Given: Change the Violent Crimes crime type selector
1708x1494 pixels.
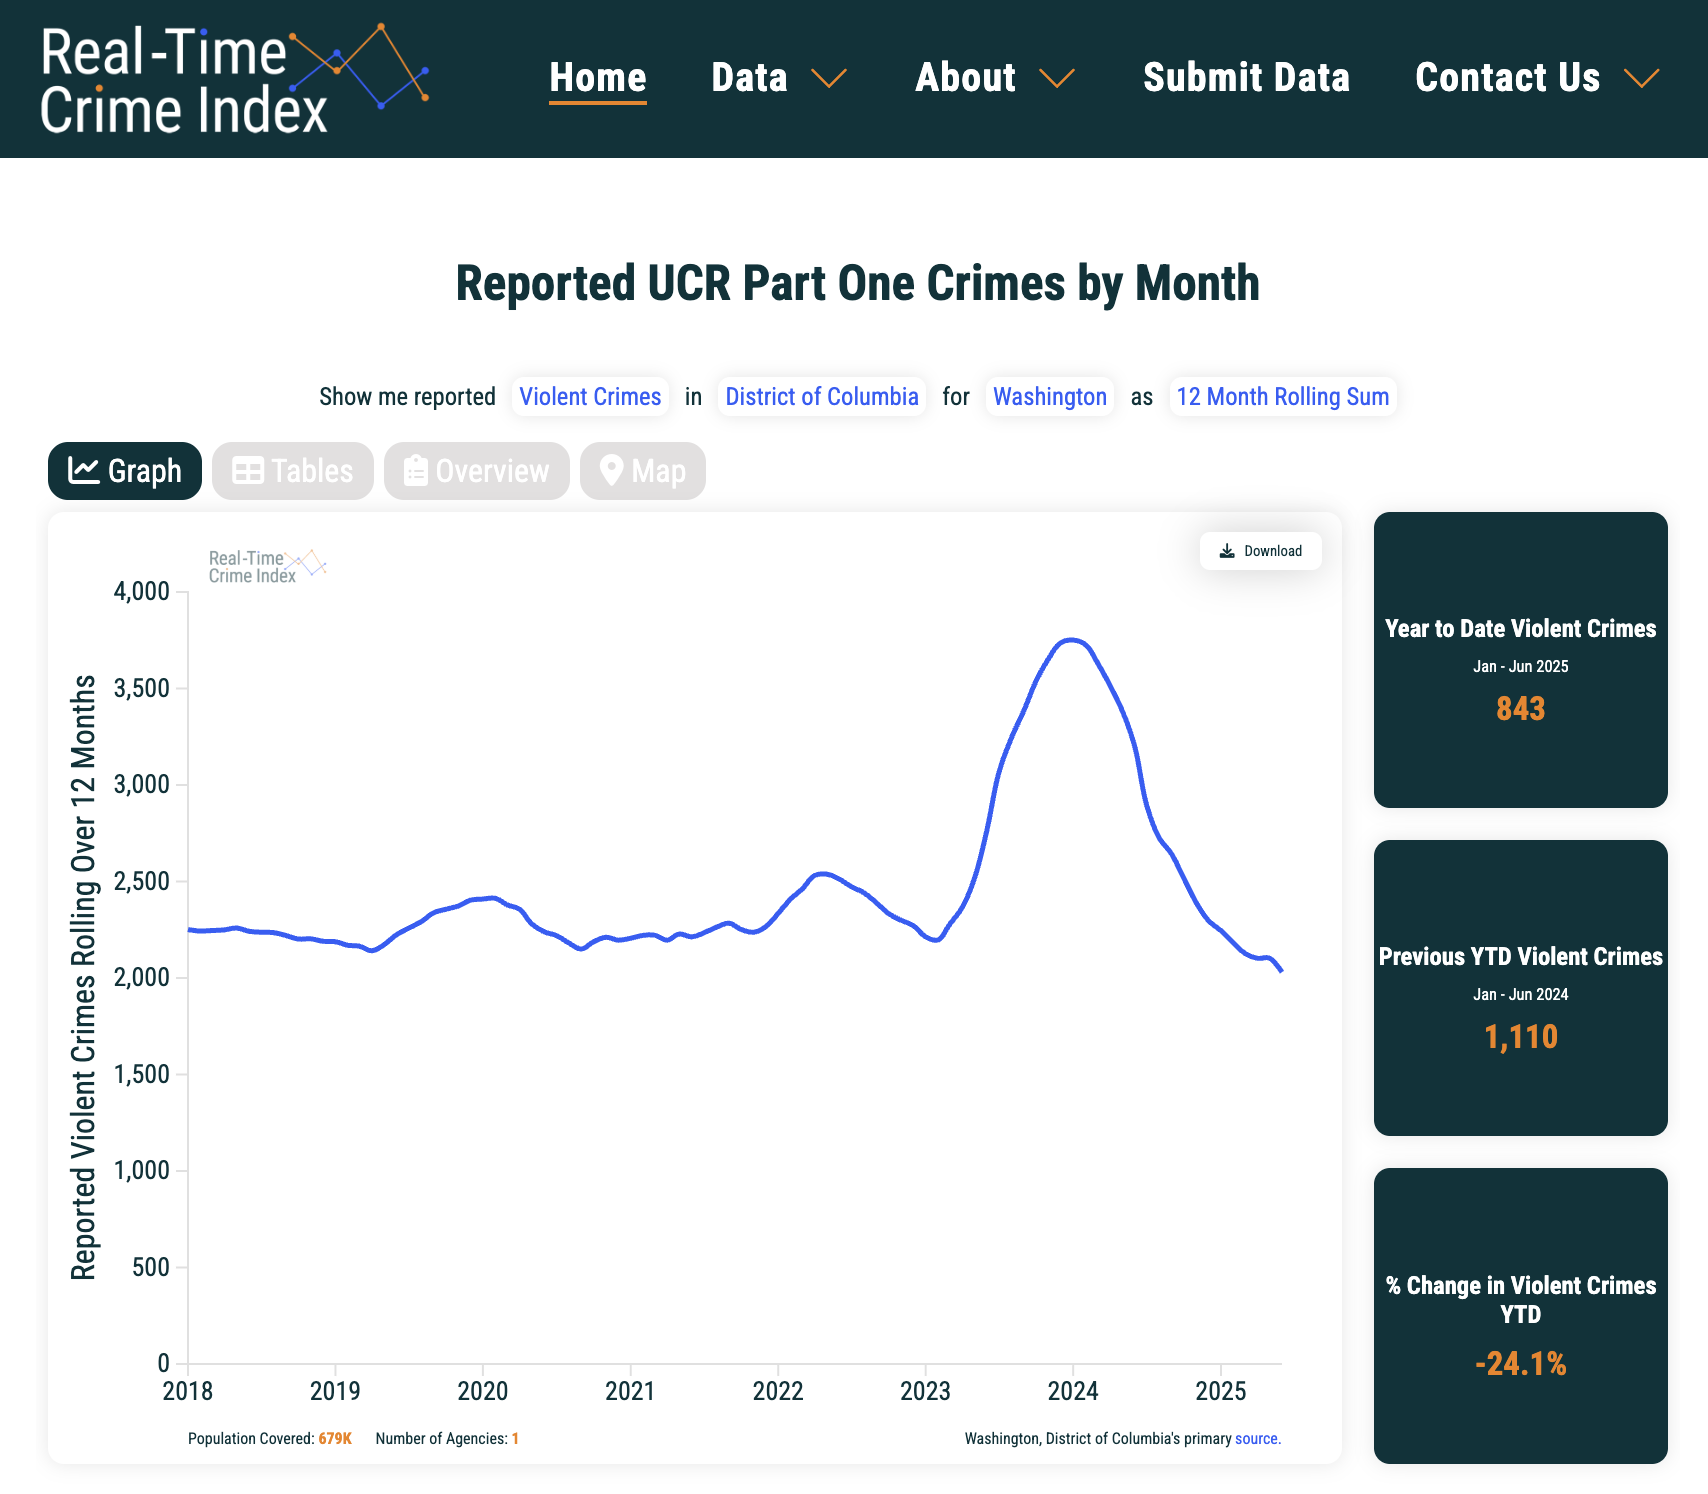Looking at the screenshot, I should click(x=590, y=397).
